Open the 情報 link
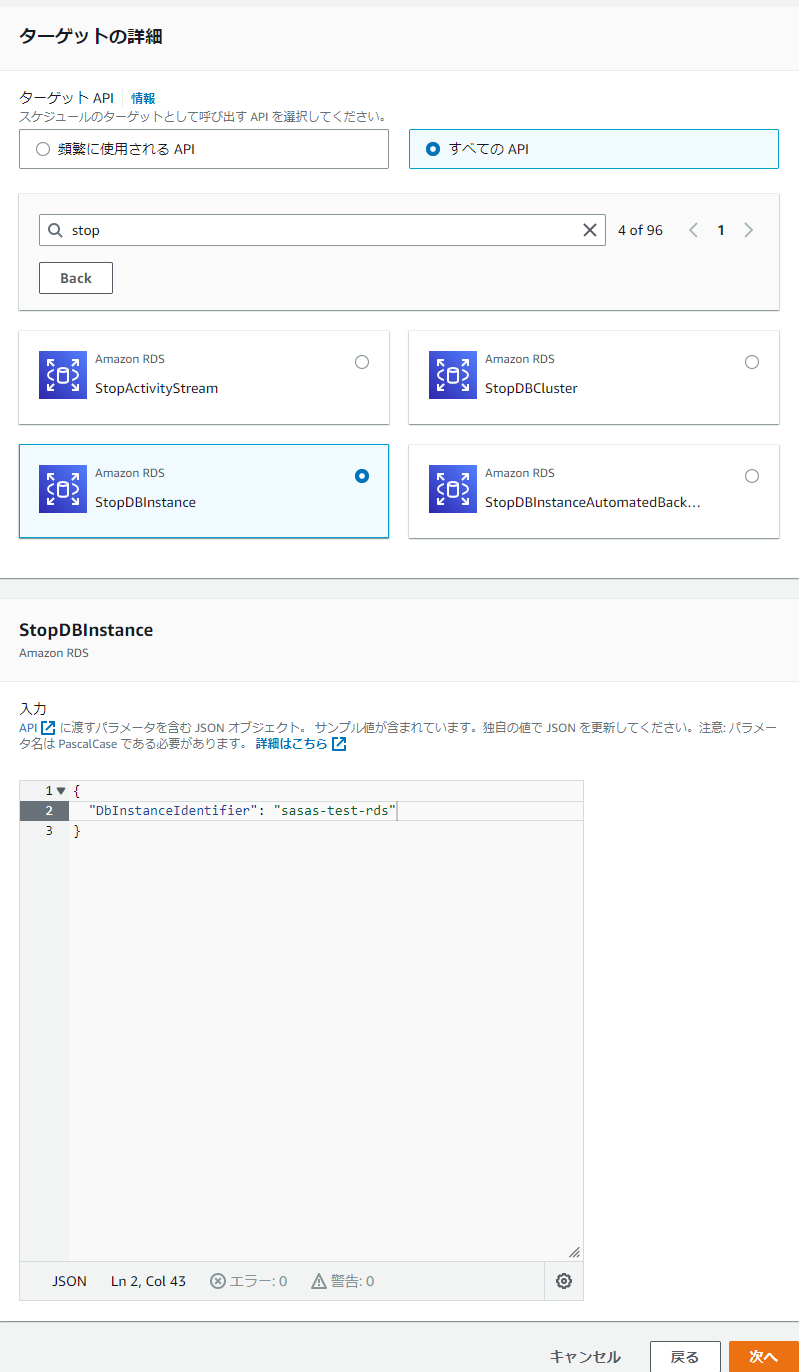The image size is (799, 1372). [x=143, y=98]
